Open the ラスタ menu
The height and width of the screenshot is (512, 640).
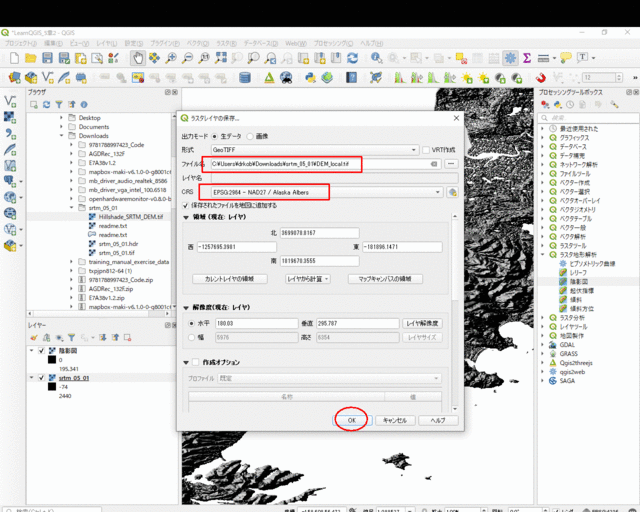(226, 43)
